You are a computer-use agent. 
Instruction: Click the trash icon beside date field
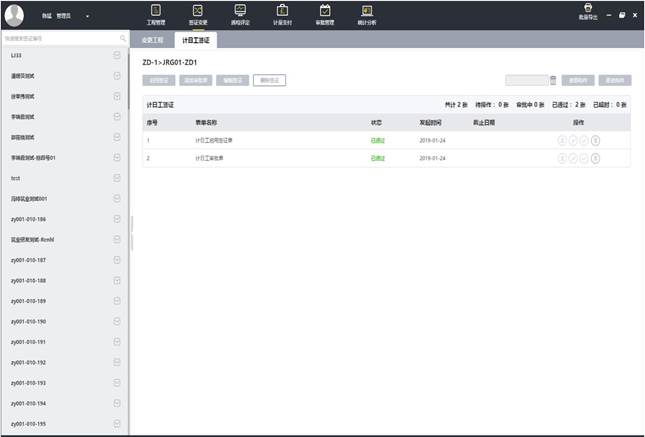(x=553, y=80)
